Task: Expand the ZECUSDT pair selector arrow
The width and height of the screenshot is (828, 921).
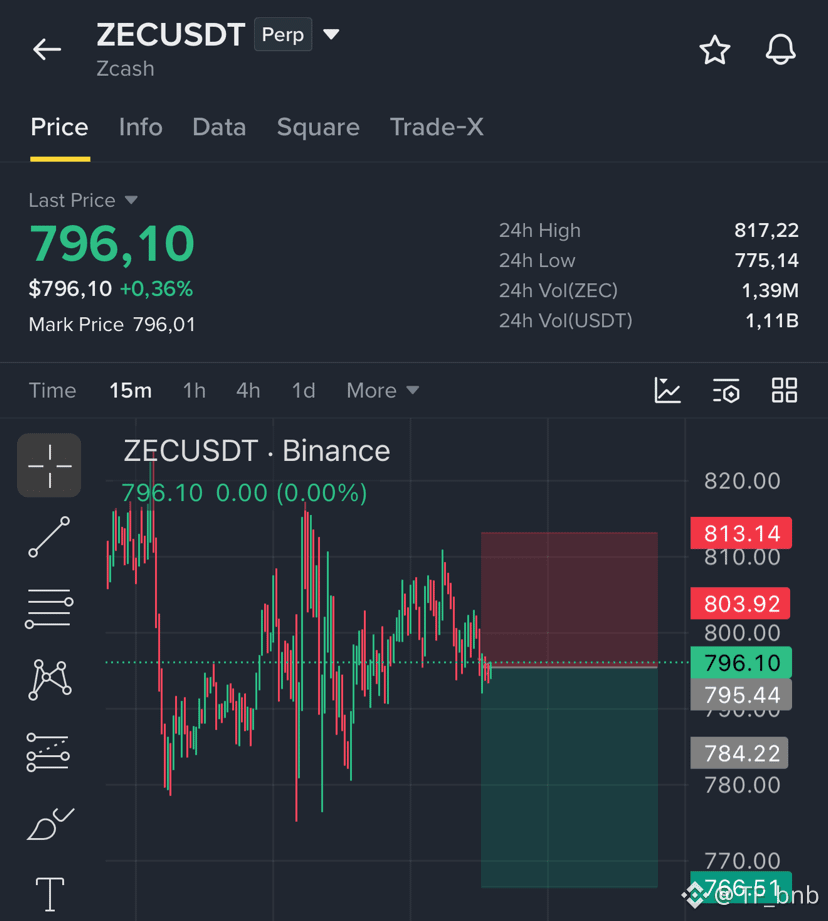Action: (331, 35)
